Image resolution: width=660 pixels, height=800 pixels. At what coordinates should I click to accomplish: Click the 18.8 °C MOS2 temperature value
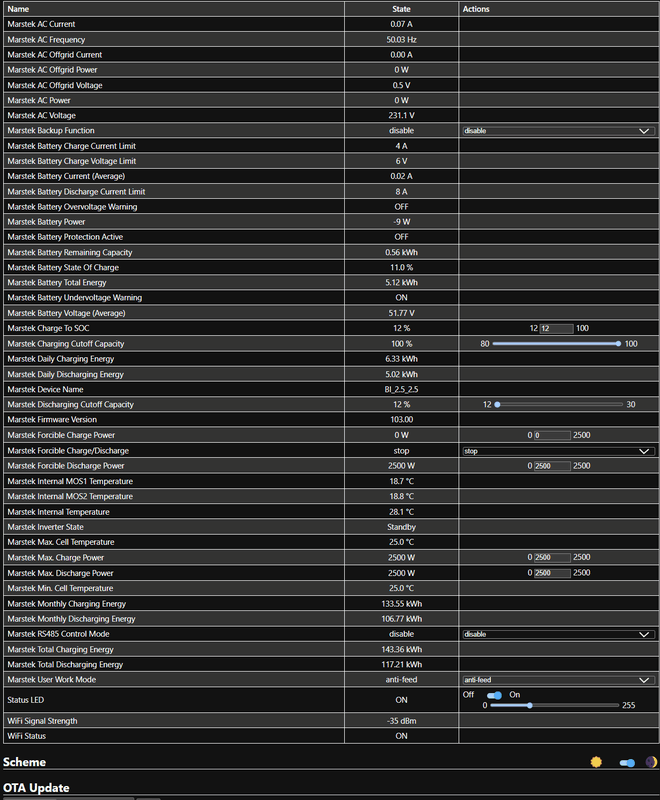(x=401, y=496)
